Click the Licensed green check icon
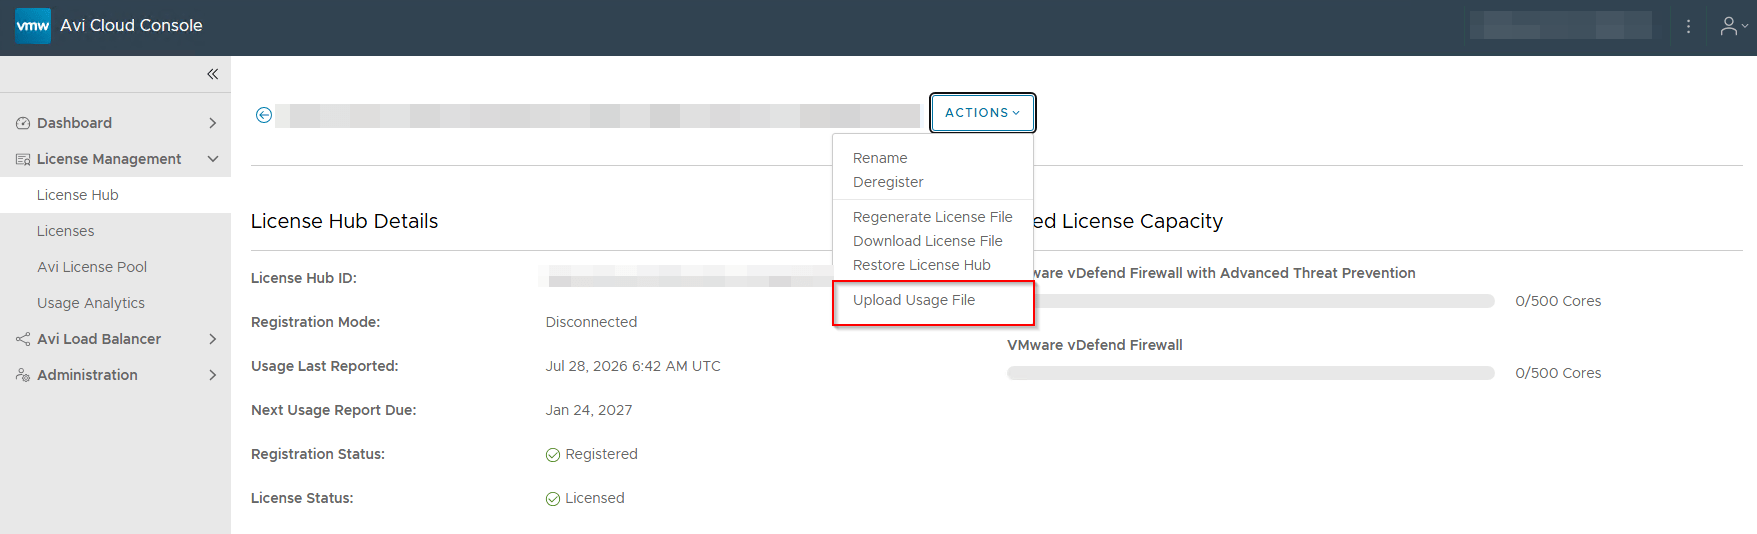The image size is (1757, 534). [553, 499]
